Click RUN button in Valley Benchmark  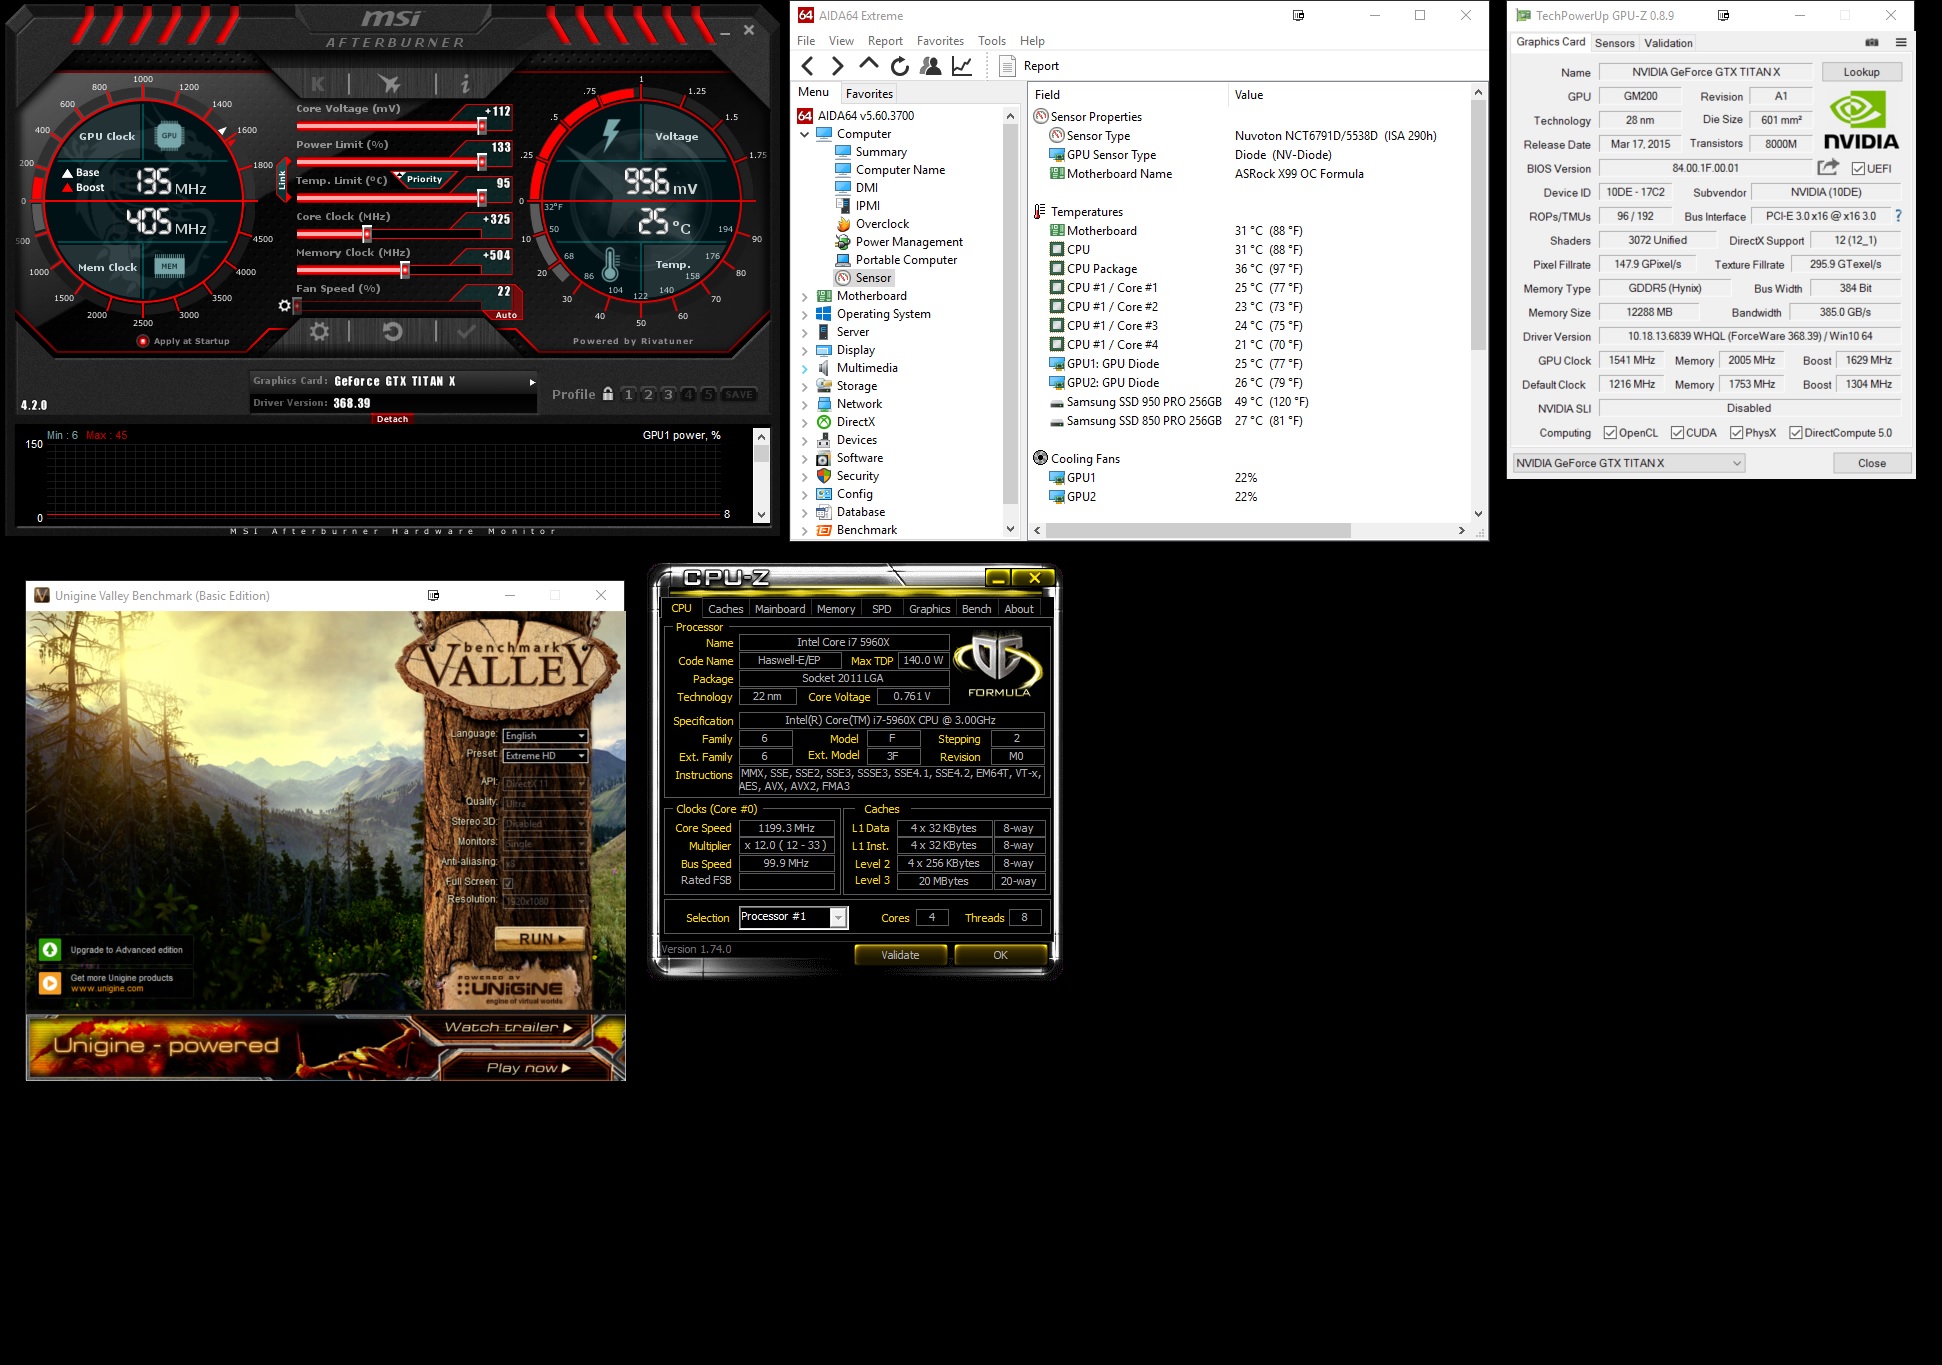click(x=541, y=939)
